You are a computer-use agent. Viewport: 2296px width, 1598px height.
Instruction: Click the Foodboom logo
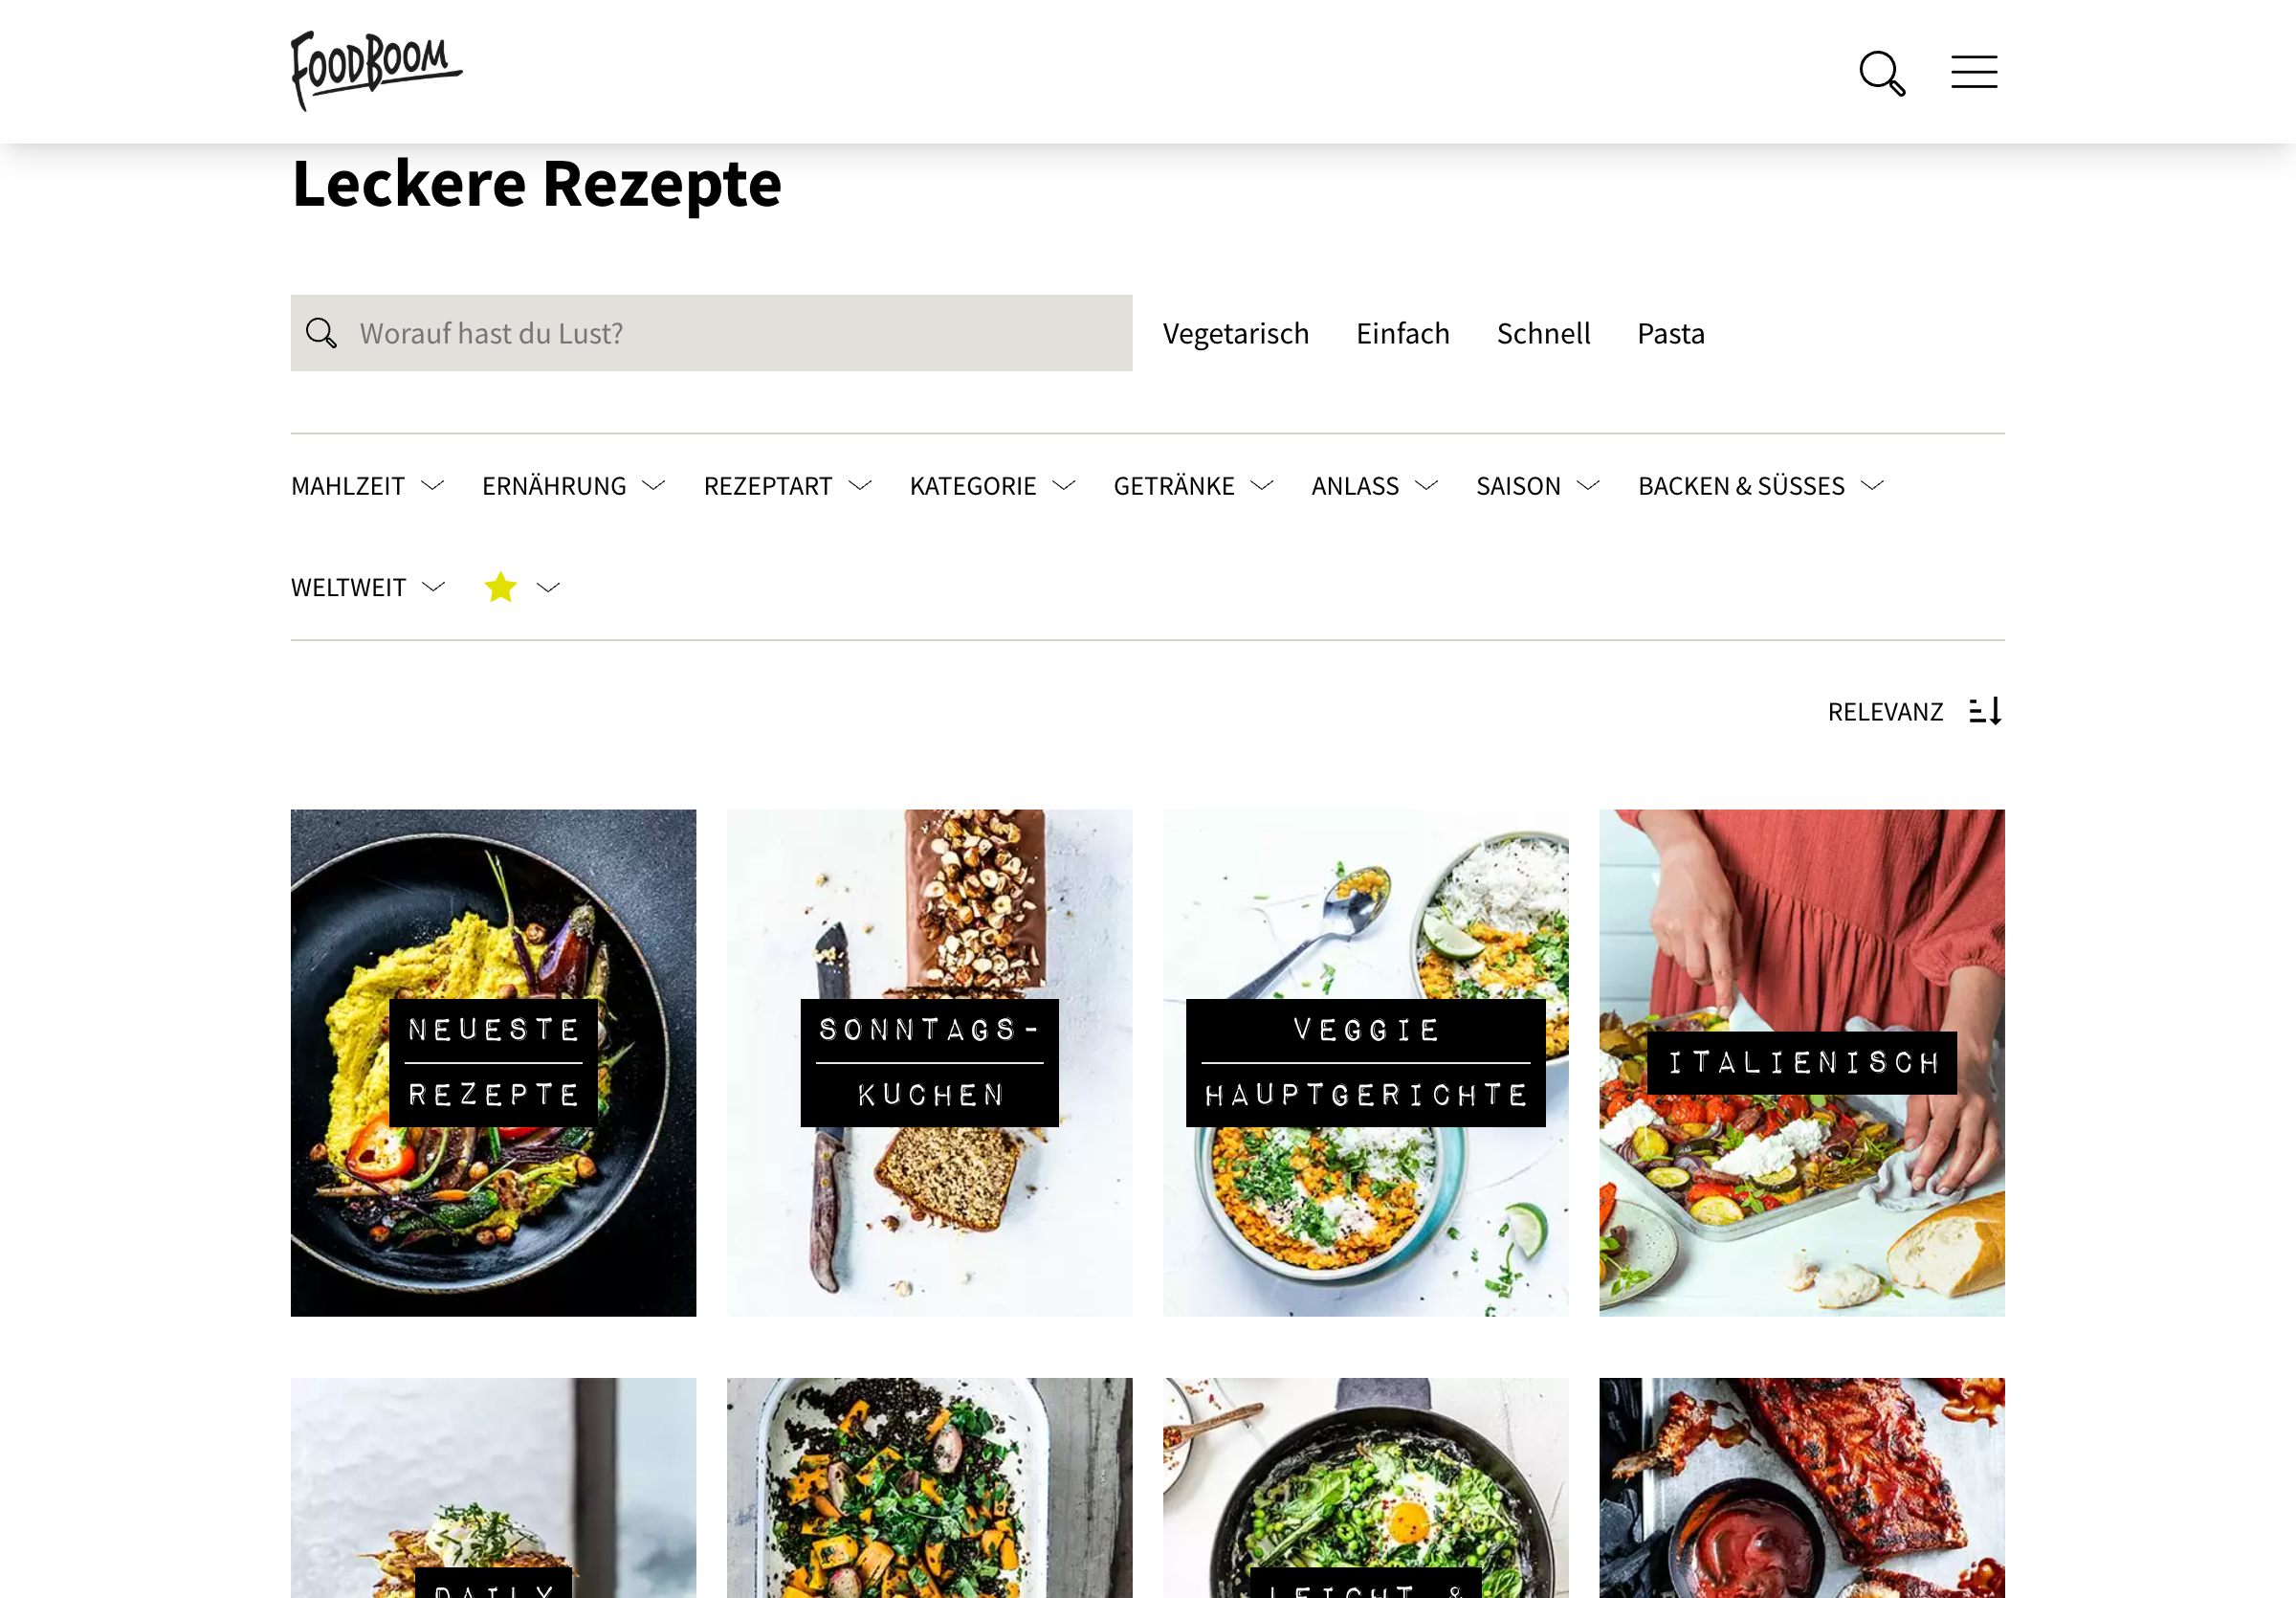coord(376,70)
